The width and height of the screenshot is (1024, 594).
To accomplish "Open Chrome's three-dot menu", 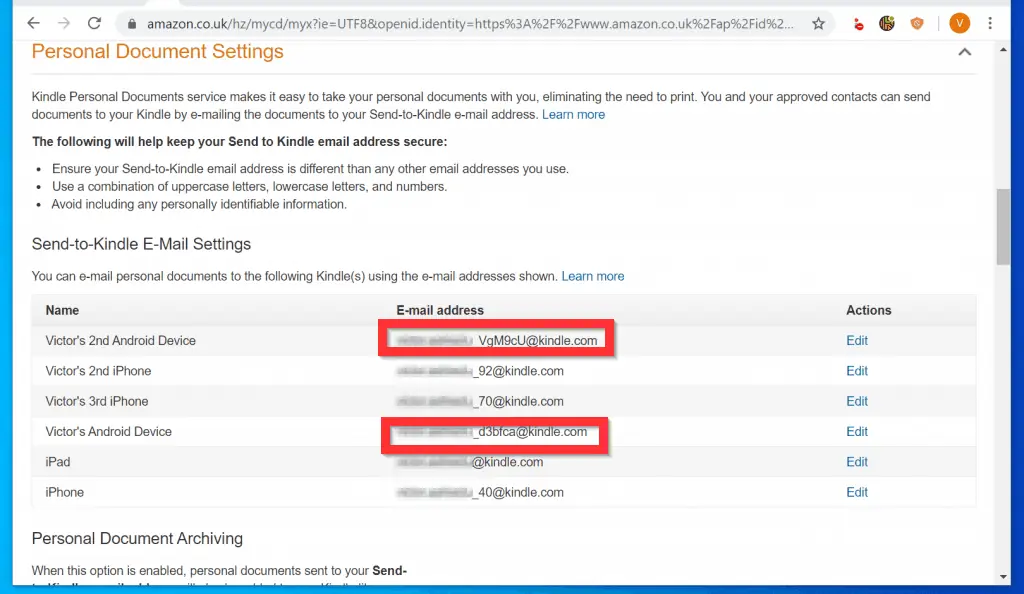I will point(990,23).
